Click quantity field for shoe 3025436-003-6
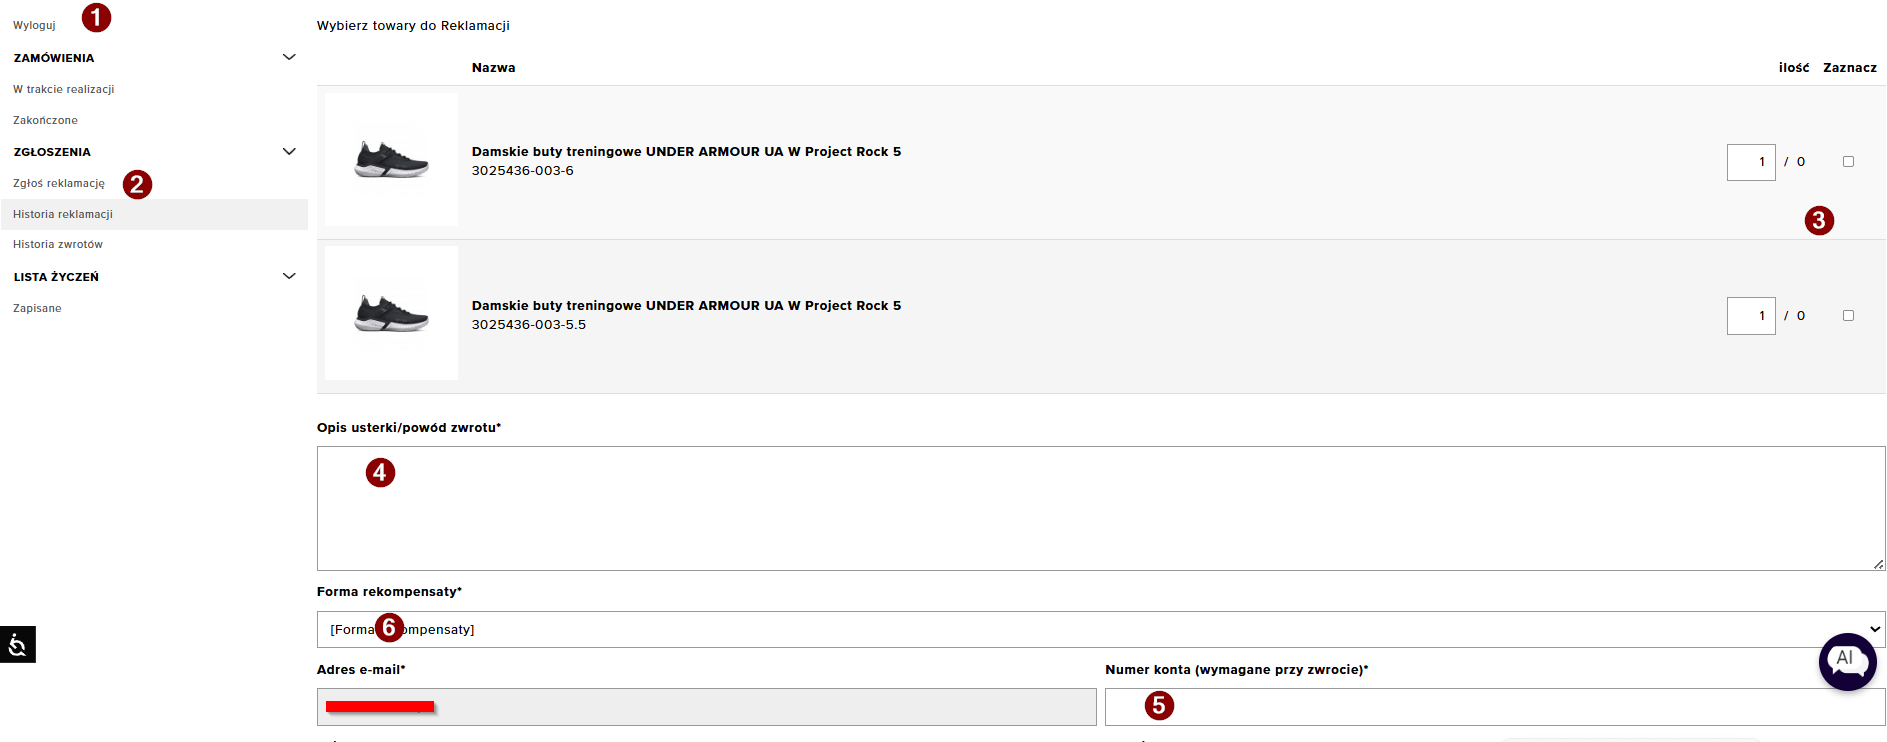 tap(1750, 163)
